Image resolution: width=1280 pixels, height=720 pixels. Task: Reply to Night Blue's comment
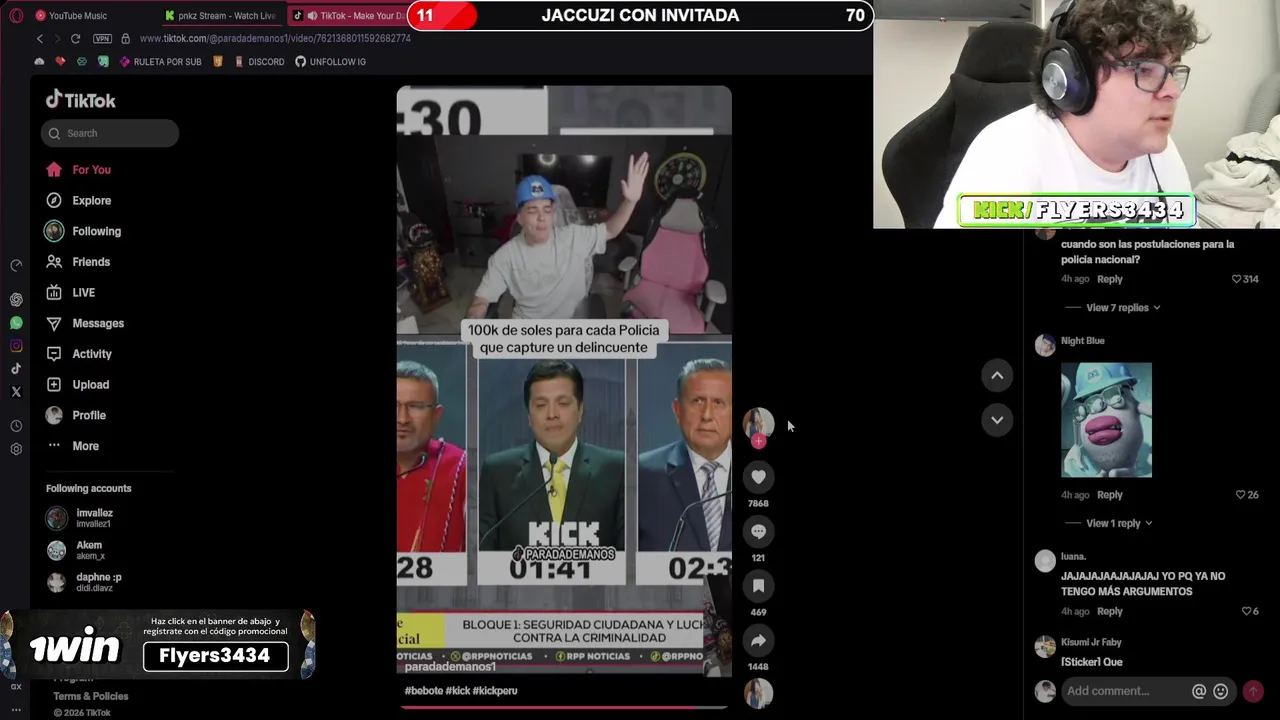pos(1109,495)
